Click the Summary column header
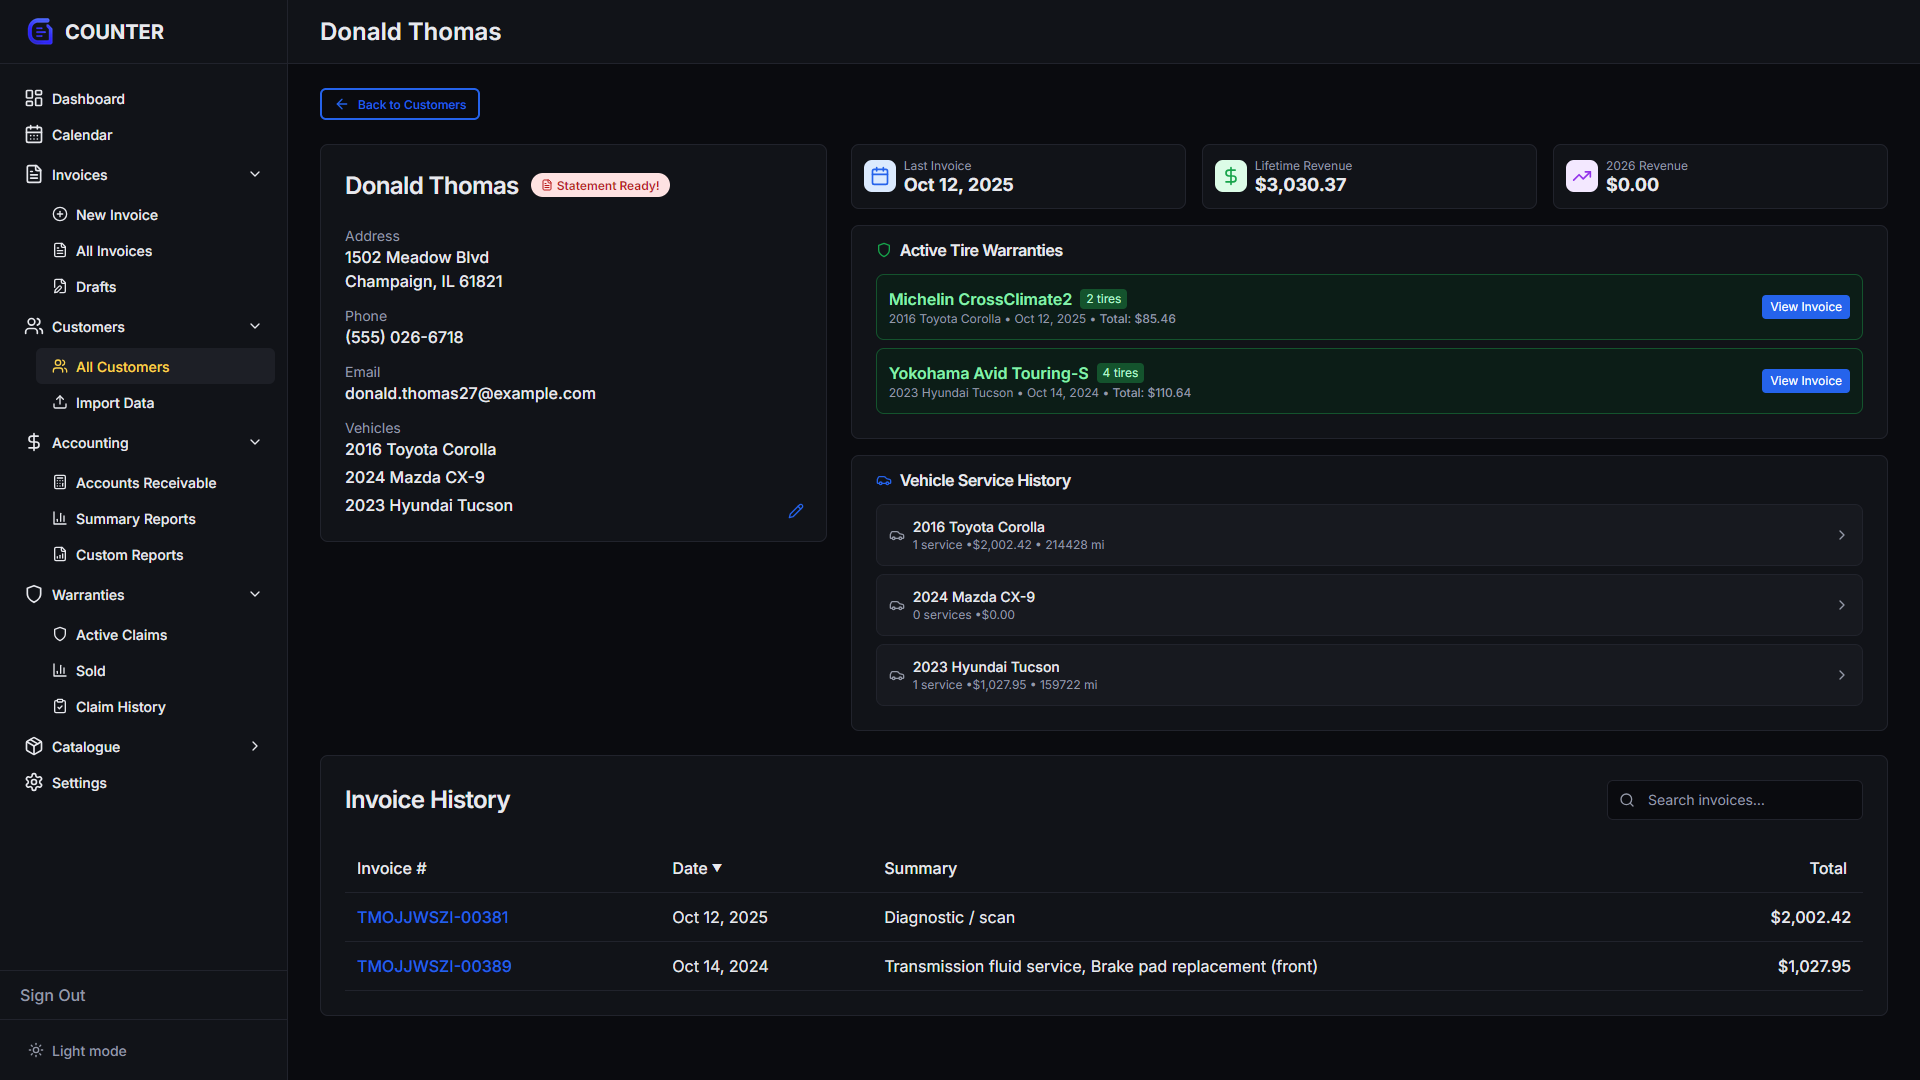Screen dimensions: 1920x1080 coord(920,868)
